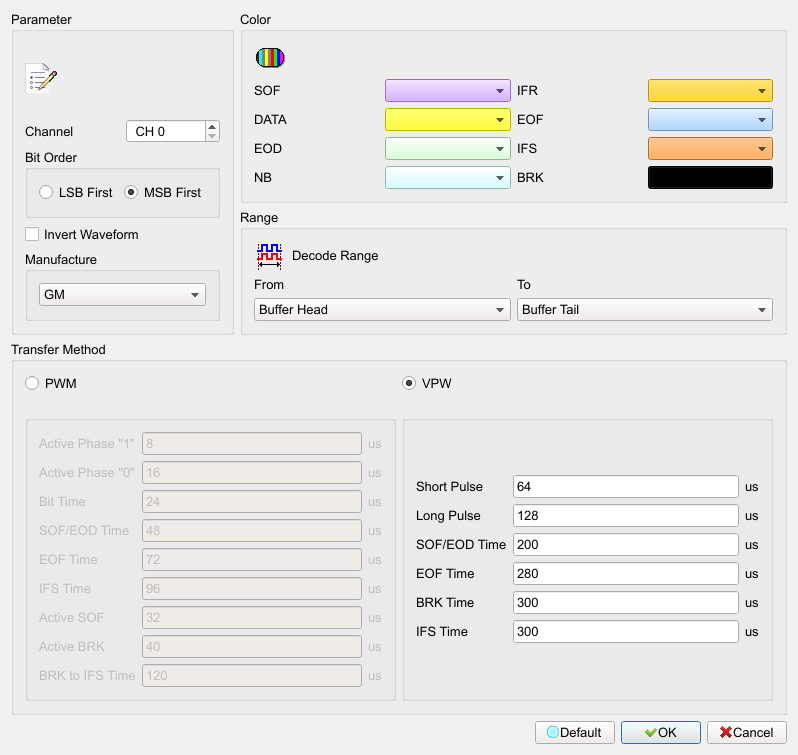Open the IFS orange color dropdown

710,149
